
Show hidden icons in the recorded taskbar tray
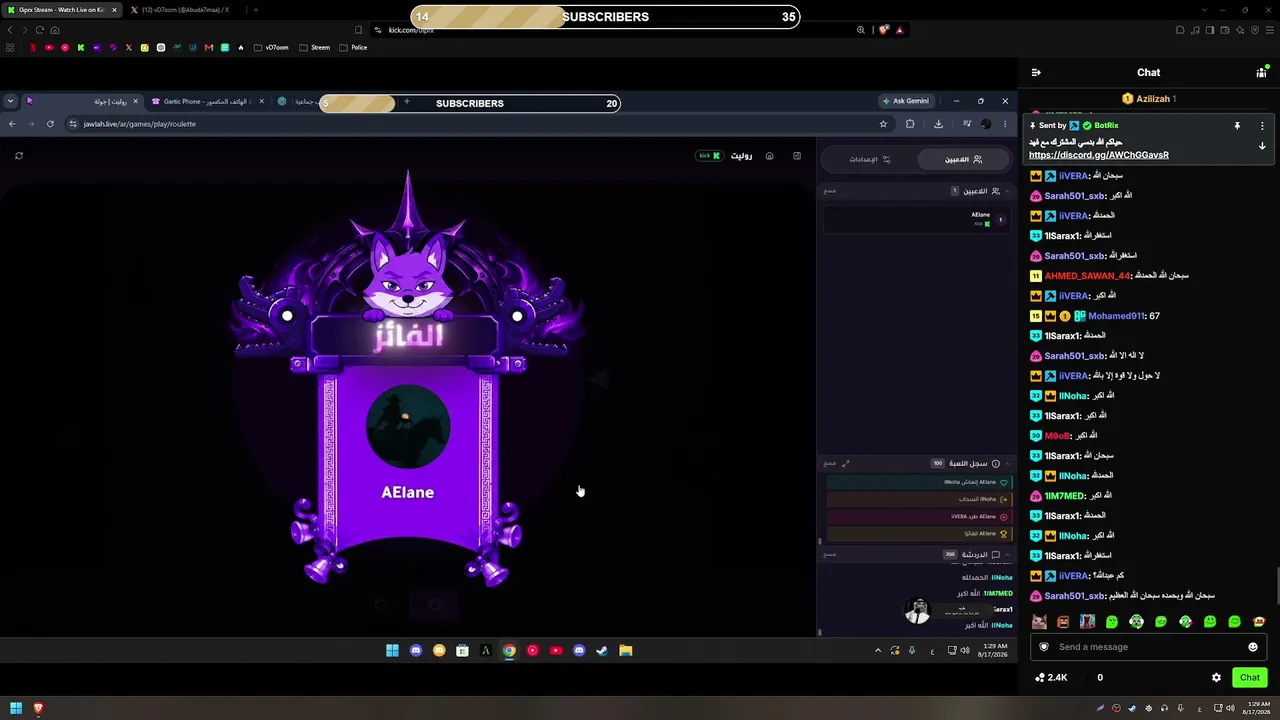point(878,651)
